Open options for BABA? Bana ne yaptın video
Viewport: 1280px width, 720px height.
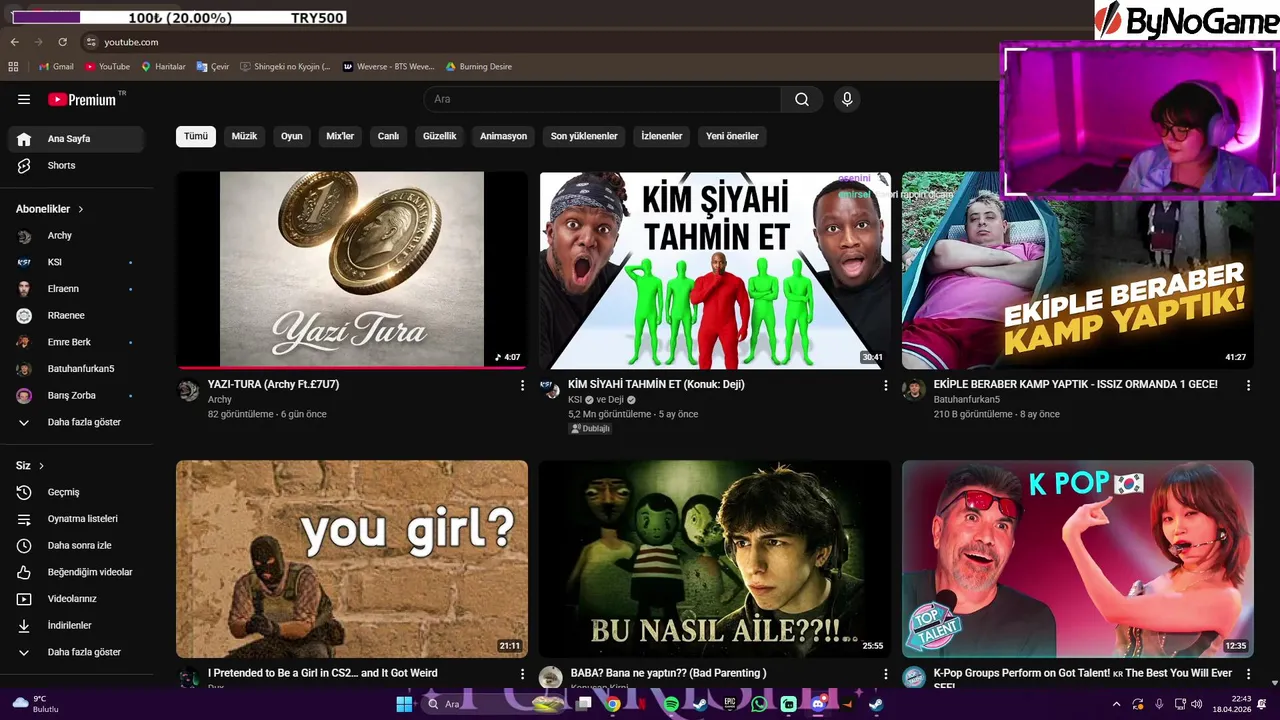[885, 674]
